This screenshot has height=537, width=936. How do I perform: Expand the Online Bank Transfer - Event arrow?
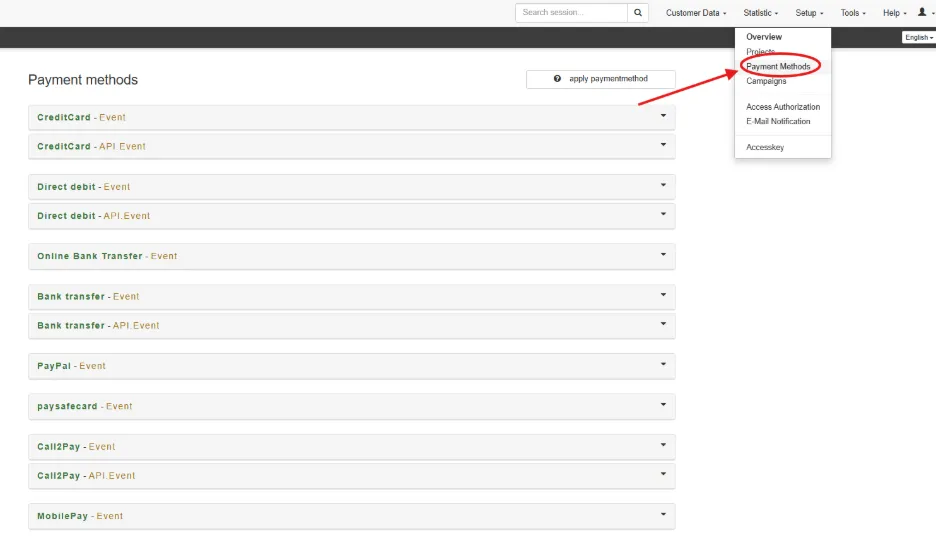pyautogui.click(x=663, y=254)
